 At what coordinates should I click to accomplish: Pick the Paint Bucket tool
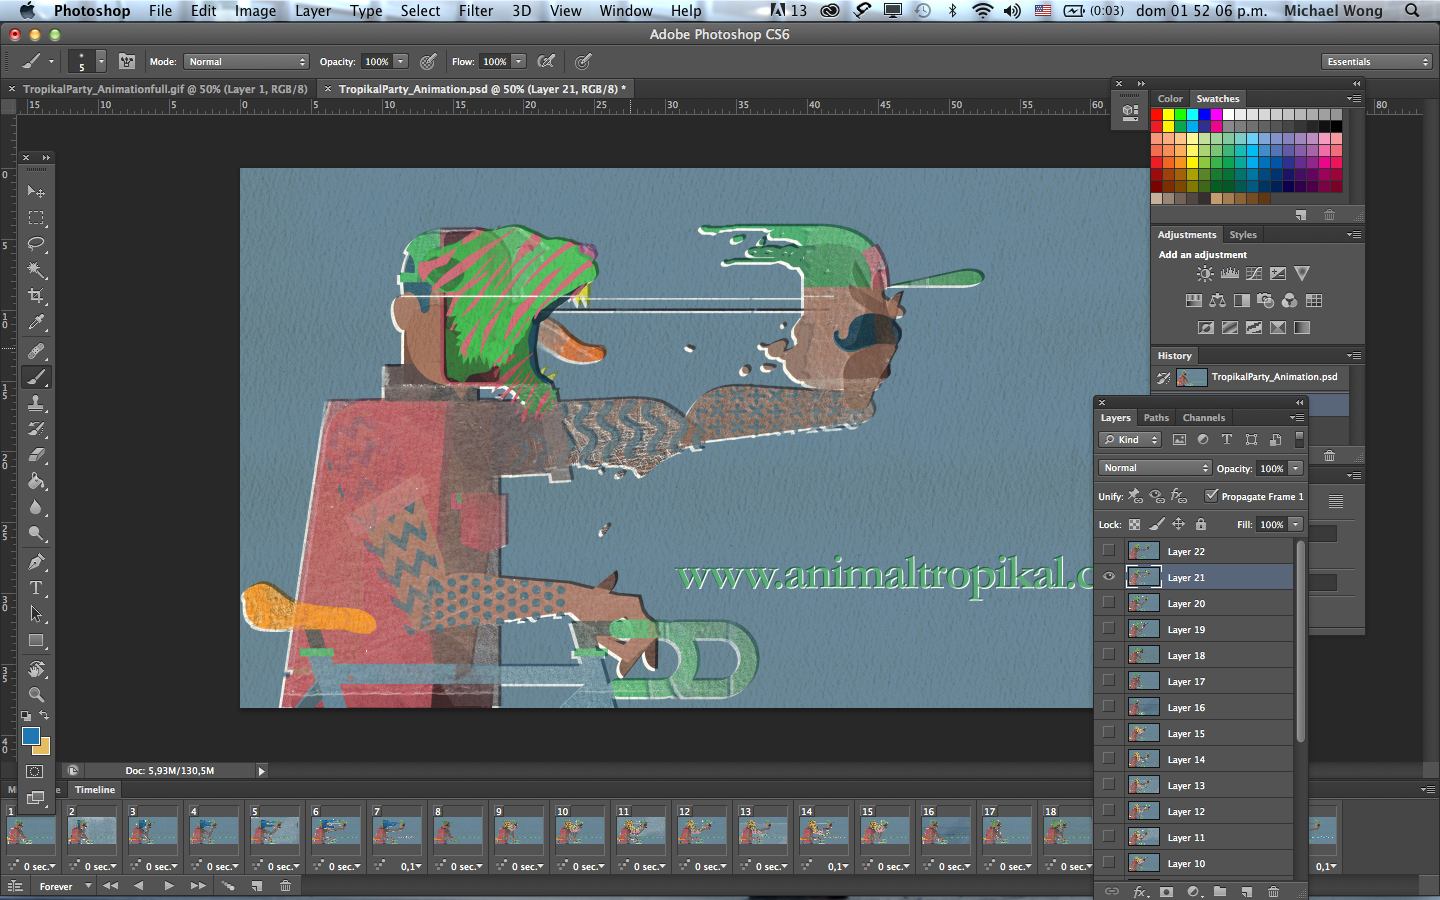pyautogui.click(x=36, y=481)
